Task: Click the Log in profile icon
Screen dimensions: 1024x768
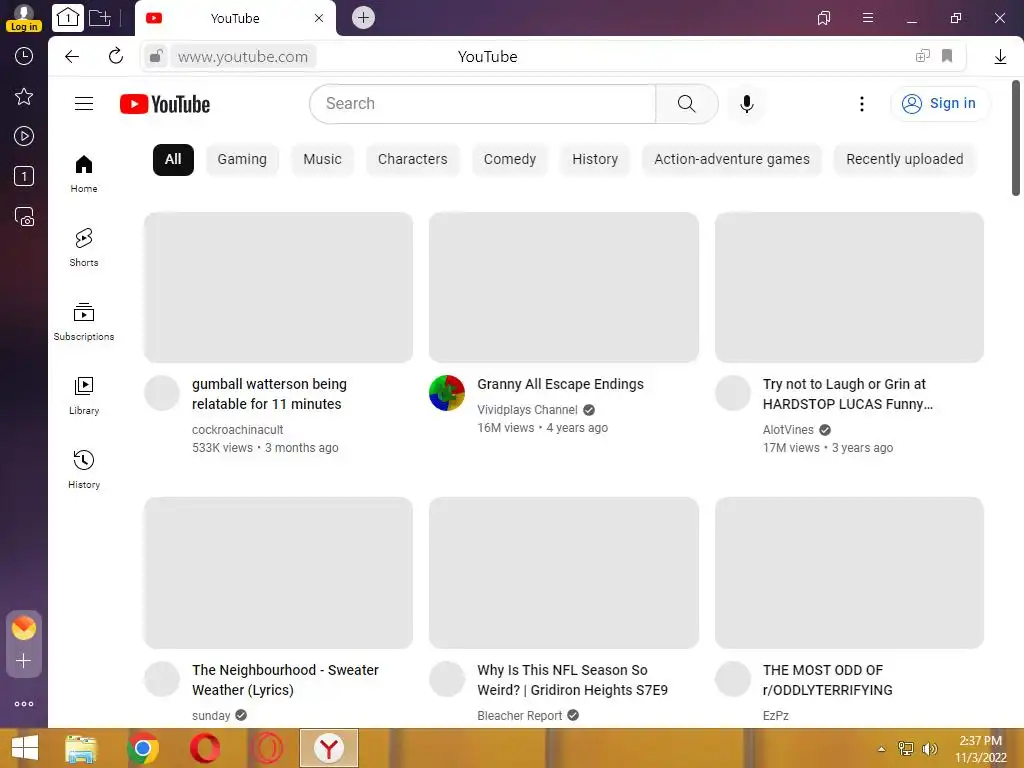Action: click(x=24, y=18)
